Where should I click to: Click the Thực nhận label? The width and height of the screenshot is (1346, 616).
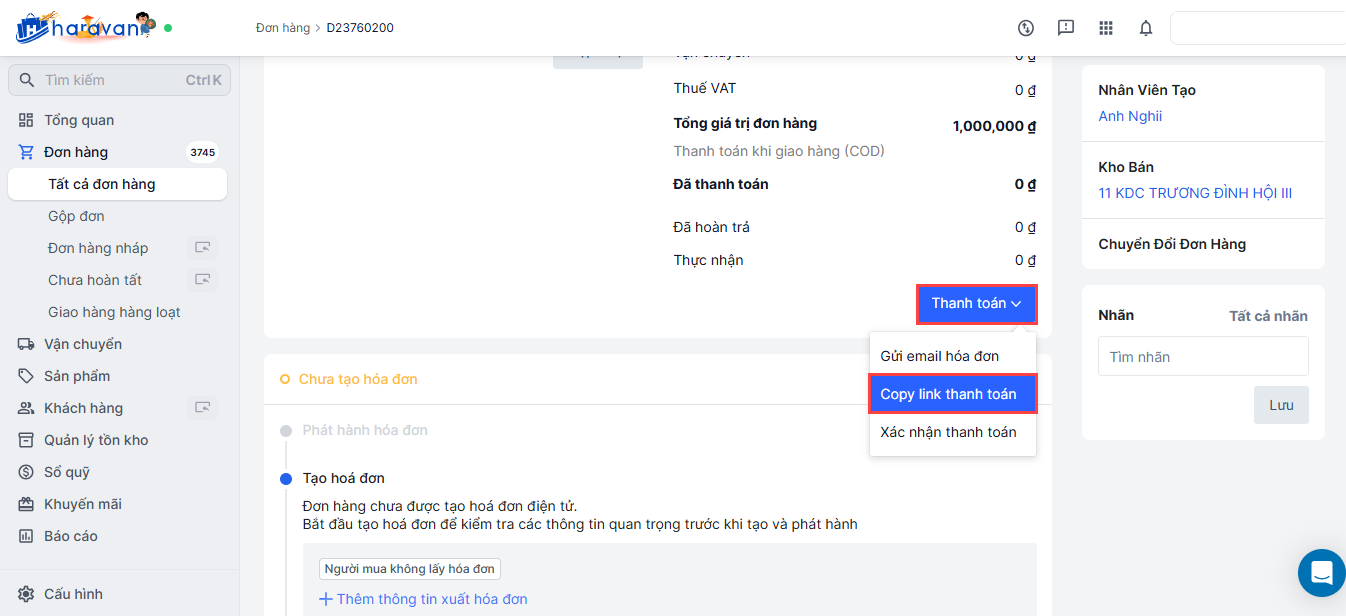pos(709,260)
